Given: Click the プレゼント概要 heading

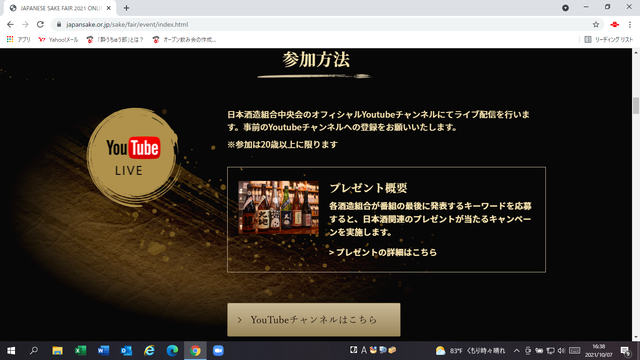Looking at the screenshot, I should point(368,188).
